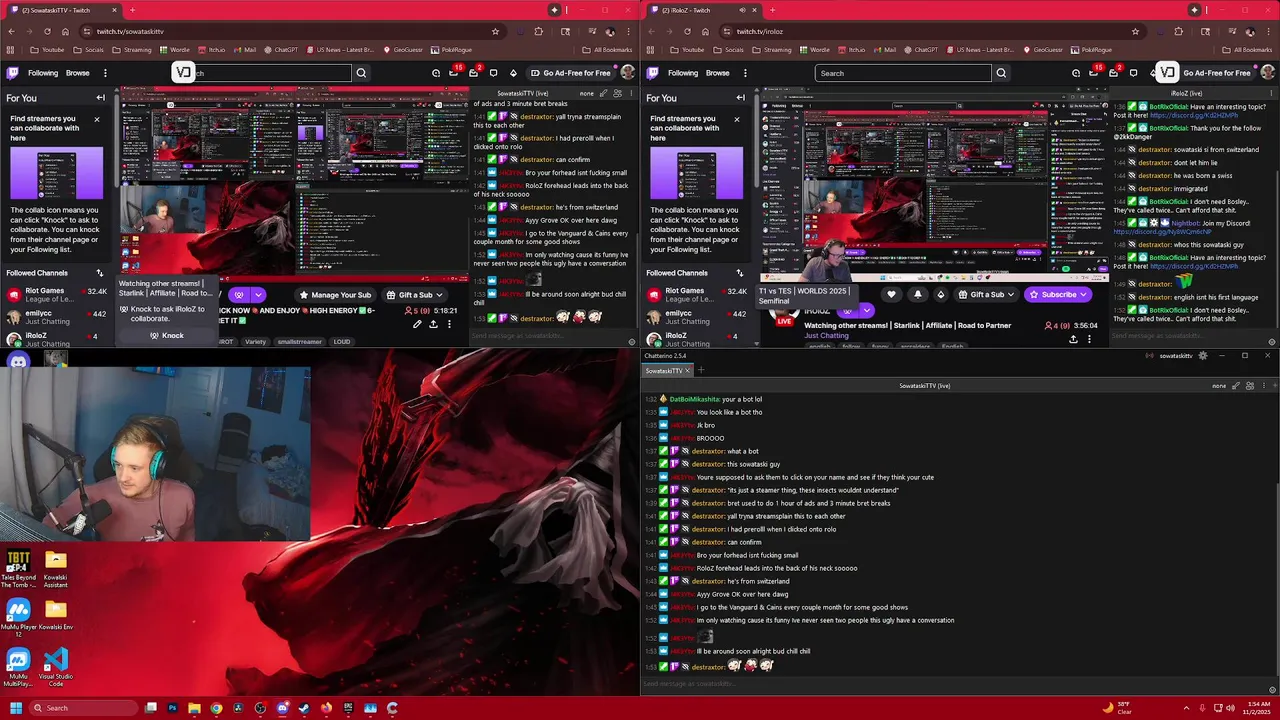Open Photoshop icon on the taskbar
The image size is (1280, 720).
click(x=172, y=708)
